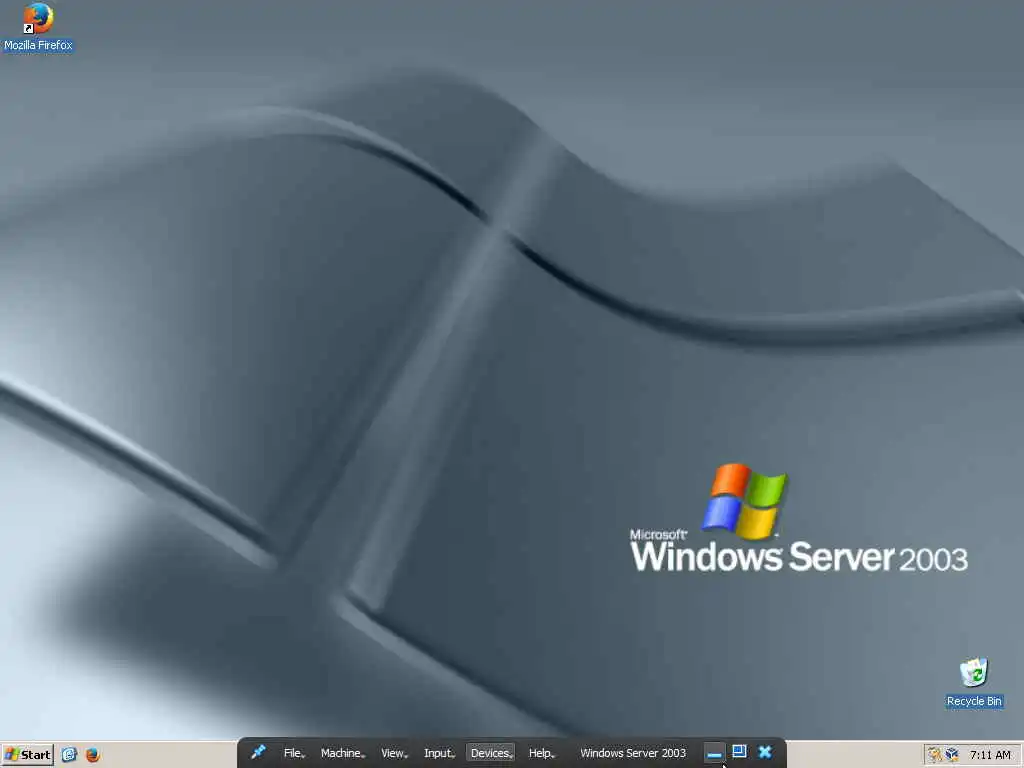Open the Machine menu

pyautogui.click(x=342, y=753)
